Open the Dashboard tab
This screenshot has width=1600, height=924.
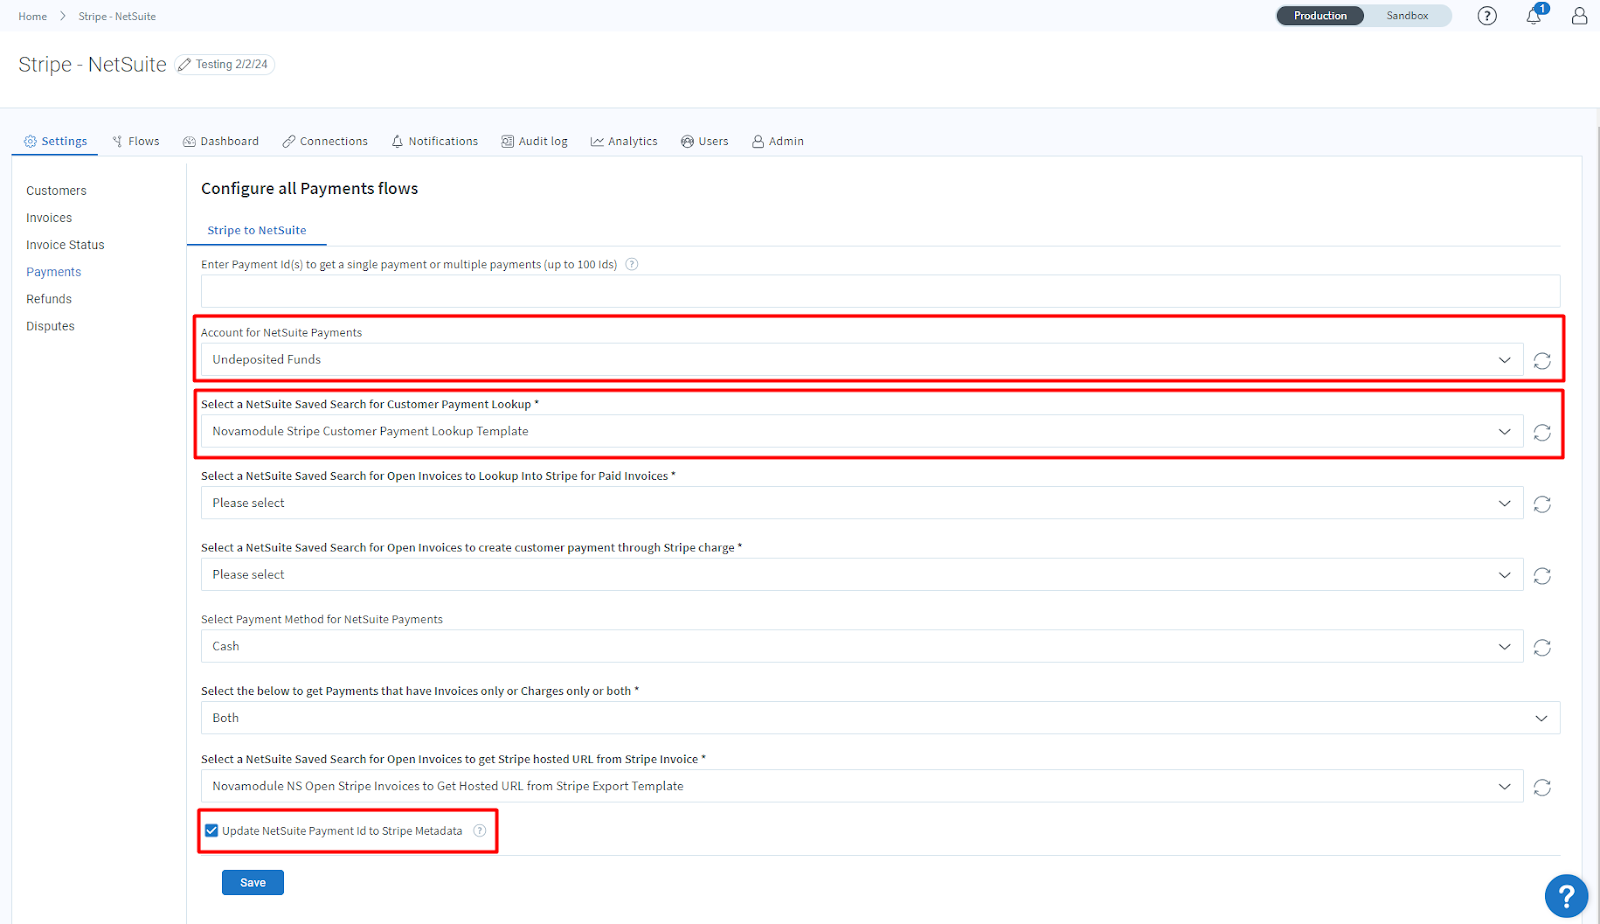pyautogui.click(x=221, y=142)
